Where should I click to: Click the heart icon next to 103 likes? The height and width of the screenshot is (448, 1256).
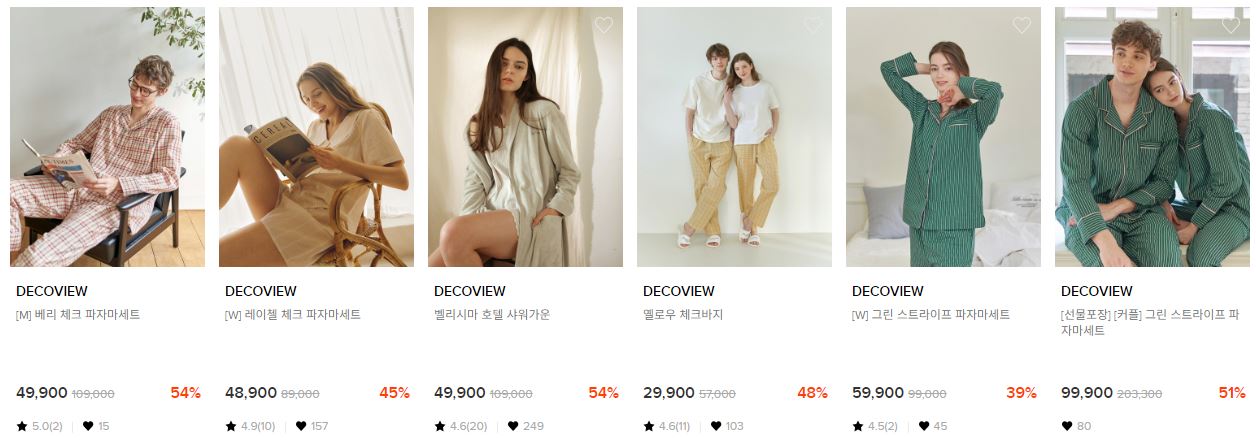pyautogui.click(x=716, y=426)
